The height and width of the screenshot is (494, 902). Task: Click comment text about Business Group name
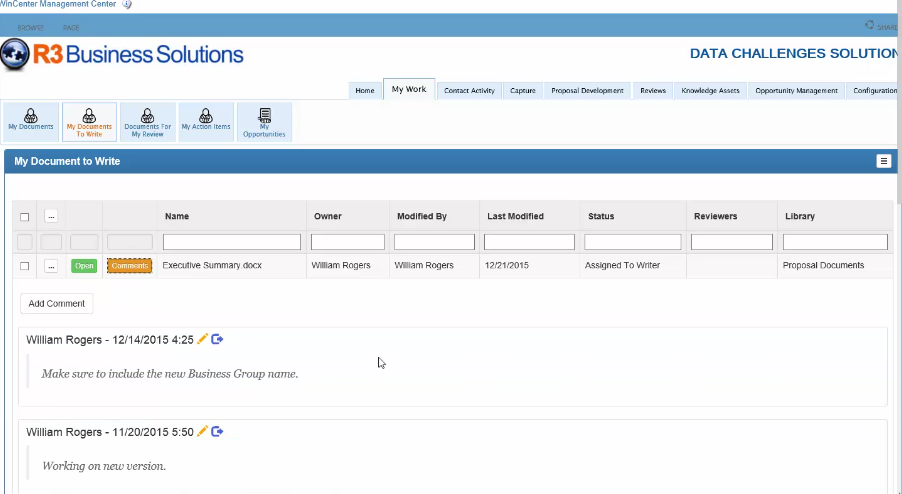(x=170, y=374)
